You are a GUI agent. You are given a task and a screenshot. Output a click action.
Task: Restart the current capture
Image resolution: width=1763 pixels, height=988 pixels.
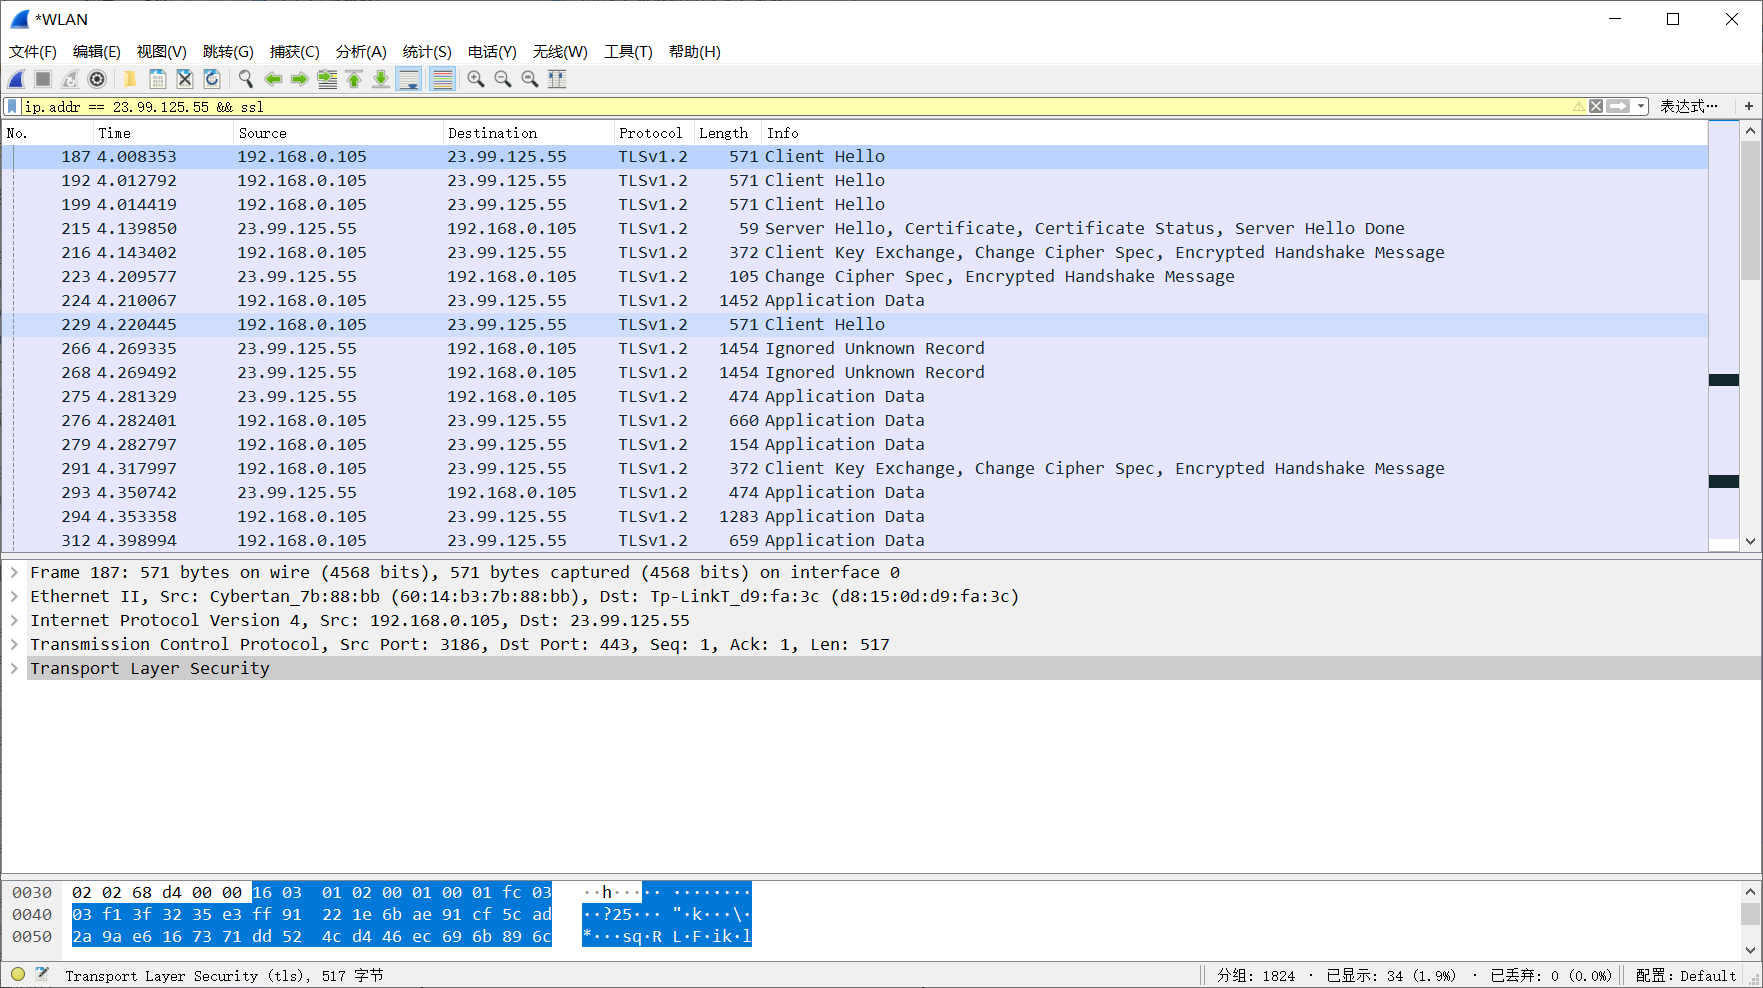(x=70, y=79)
